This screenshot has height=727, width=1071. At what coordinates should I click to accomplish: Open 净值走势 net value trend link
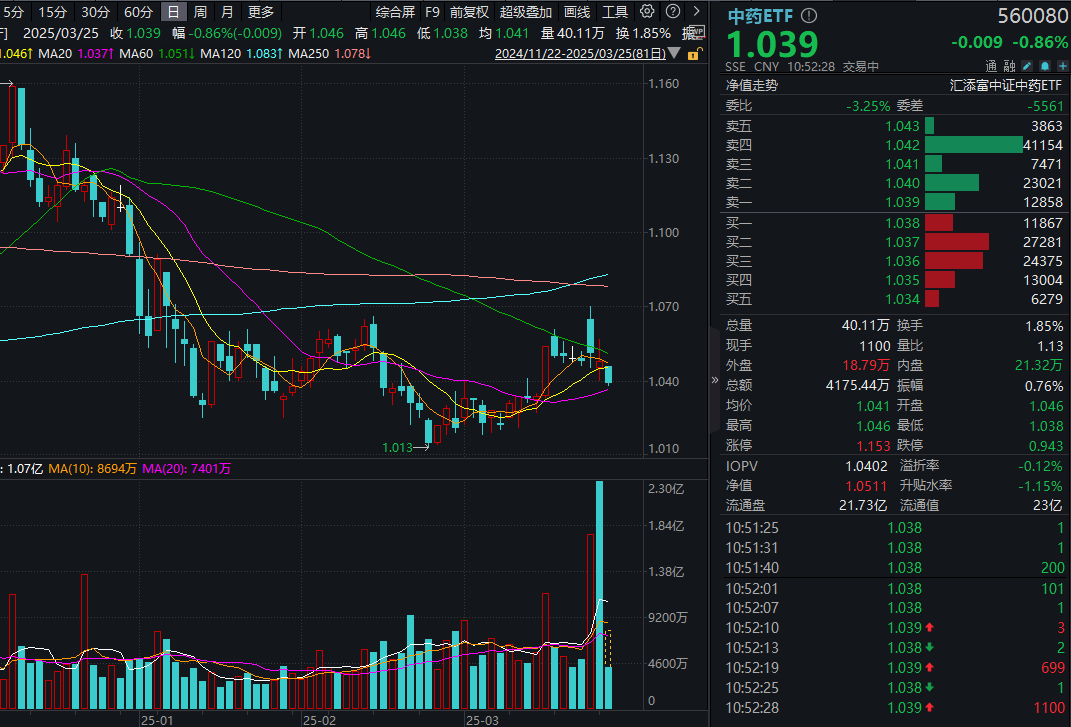(752, 85)
